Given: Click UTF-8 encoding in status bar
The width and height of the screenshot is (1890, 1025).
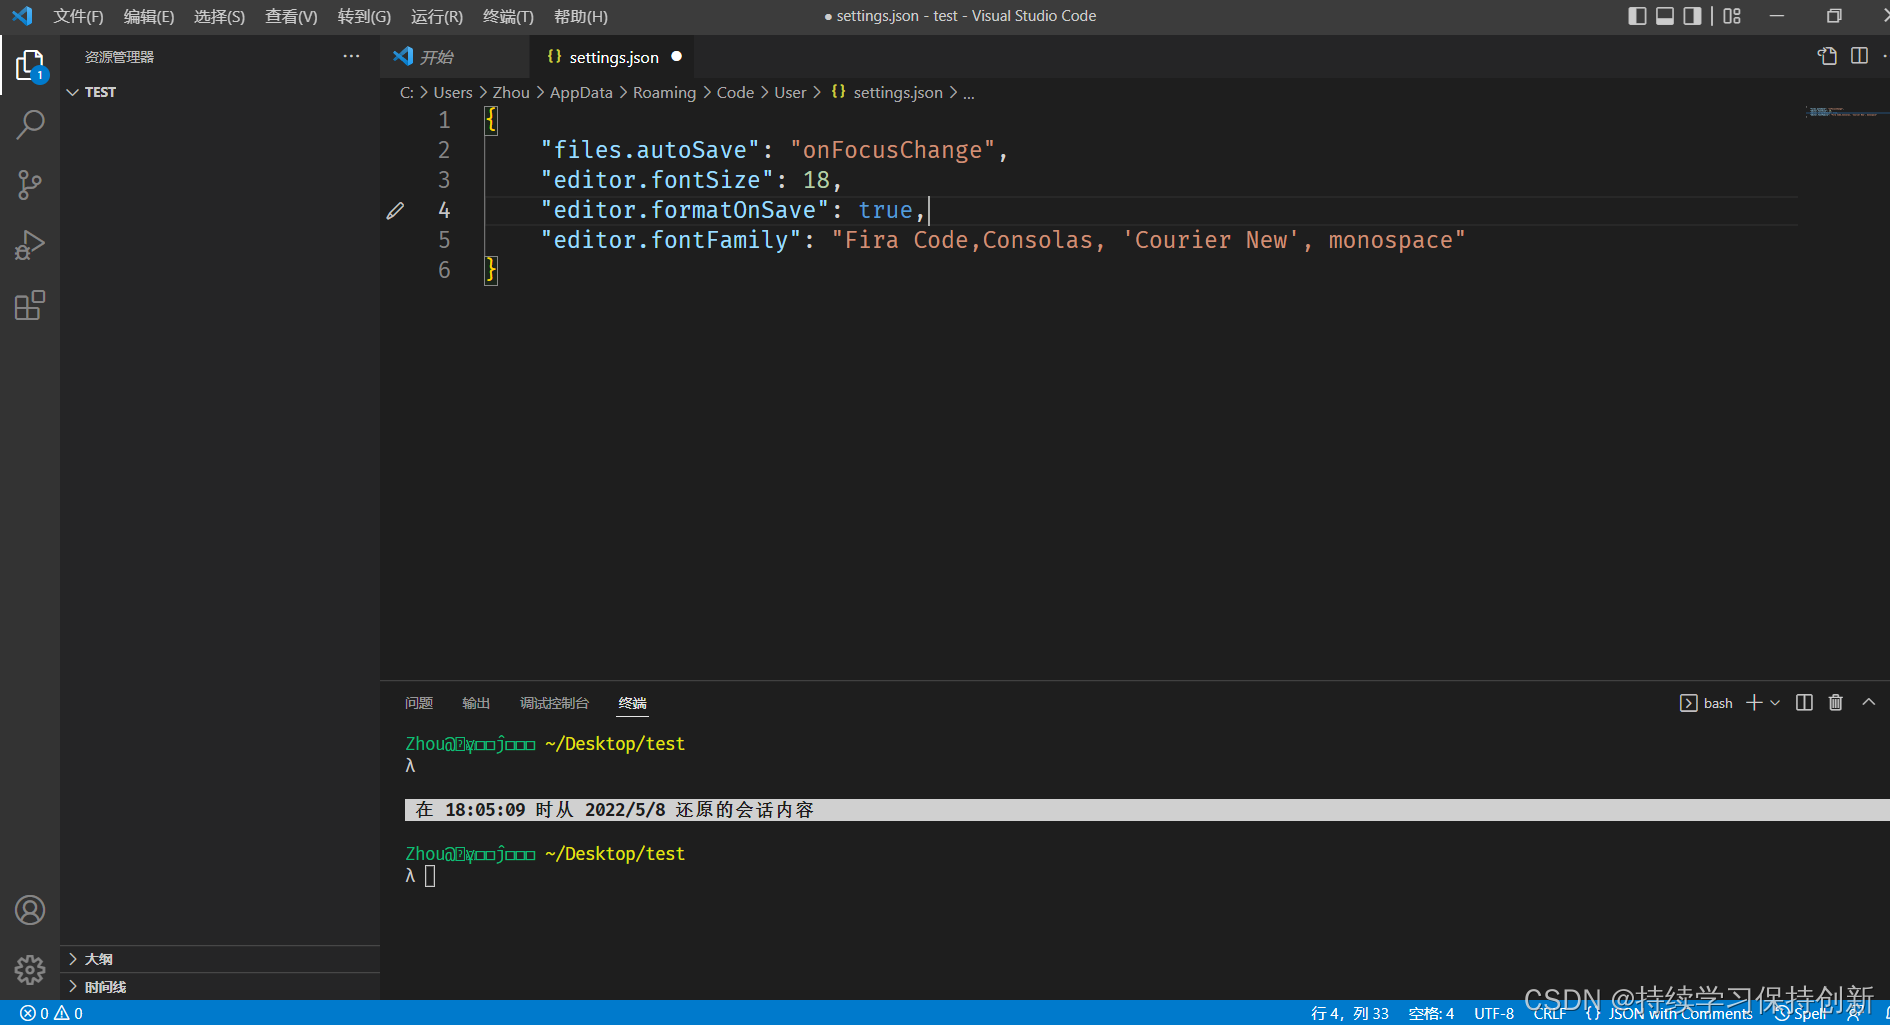Looking at the screenshot, I should tap(1493, 1013).
